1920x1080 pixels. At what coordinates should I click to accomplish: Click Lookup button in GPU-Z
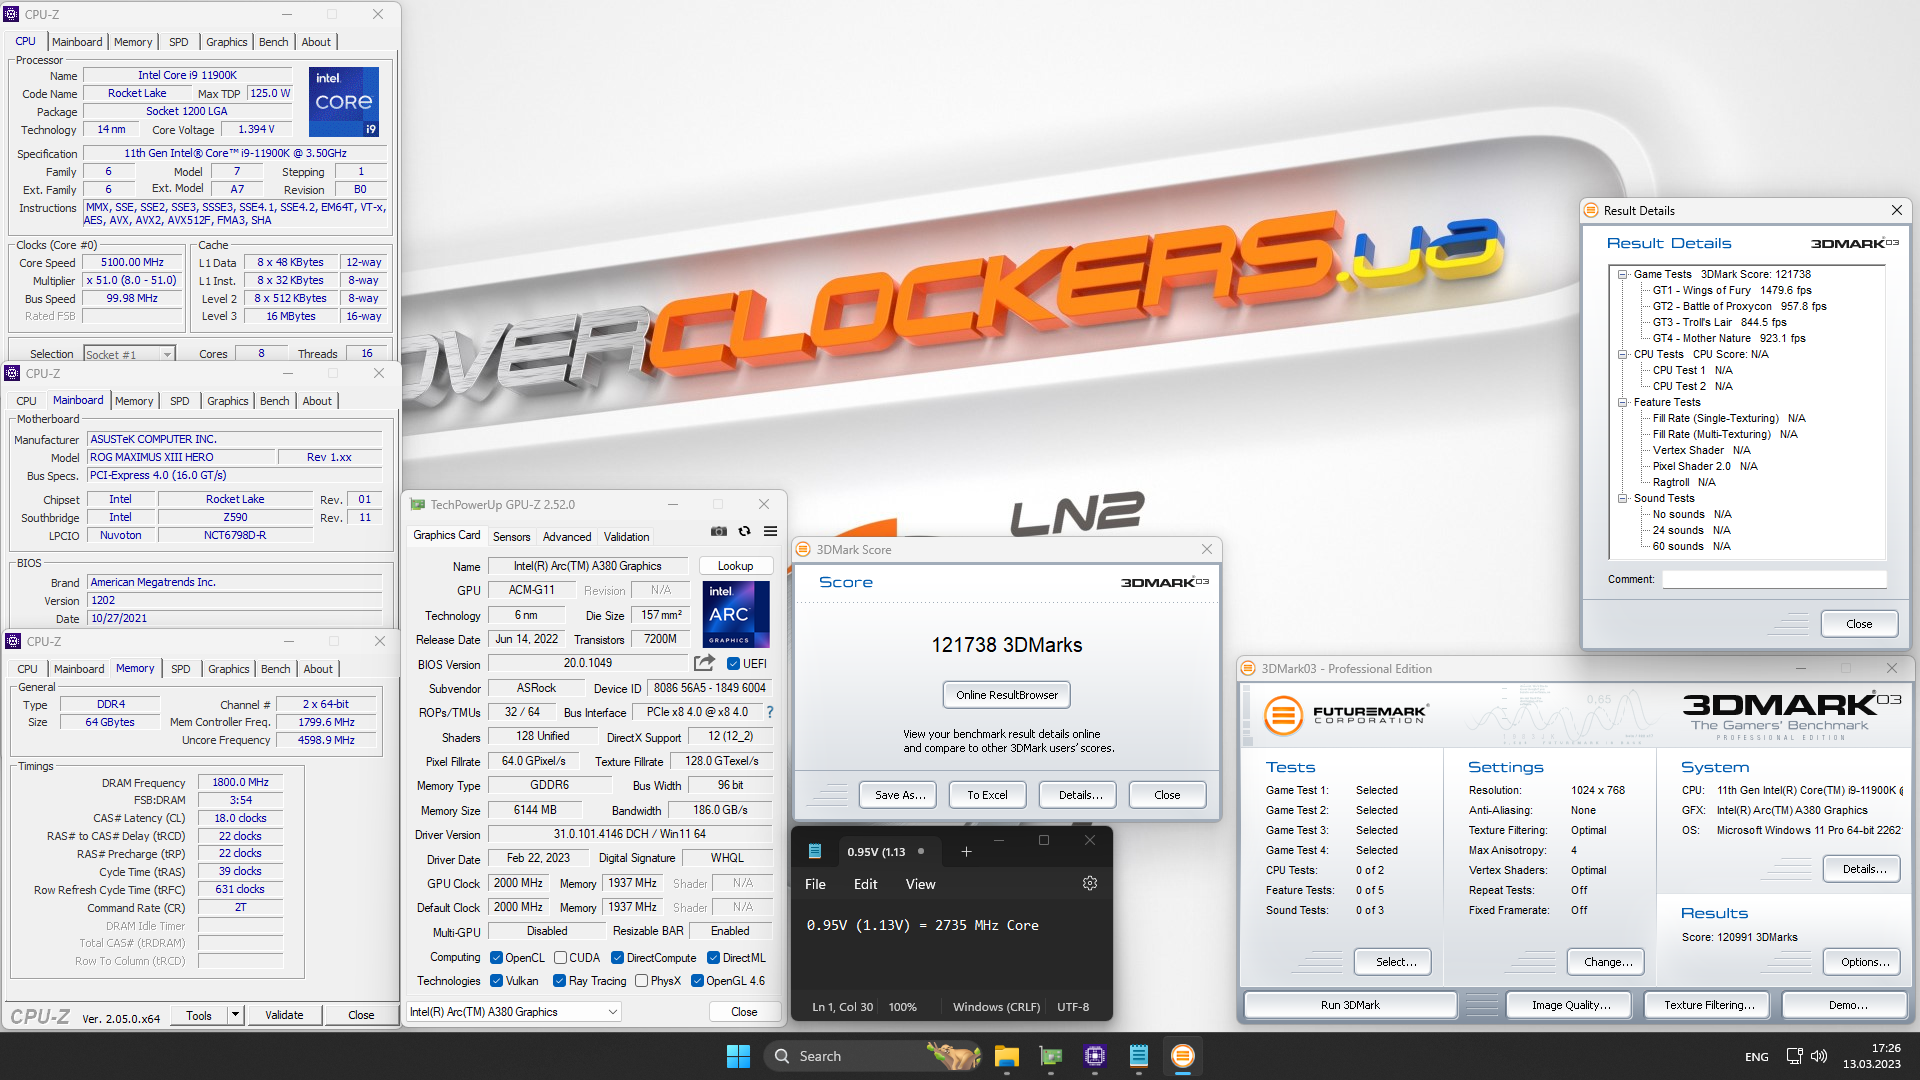tap(735, 565)
